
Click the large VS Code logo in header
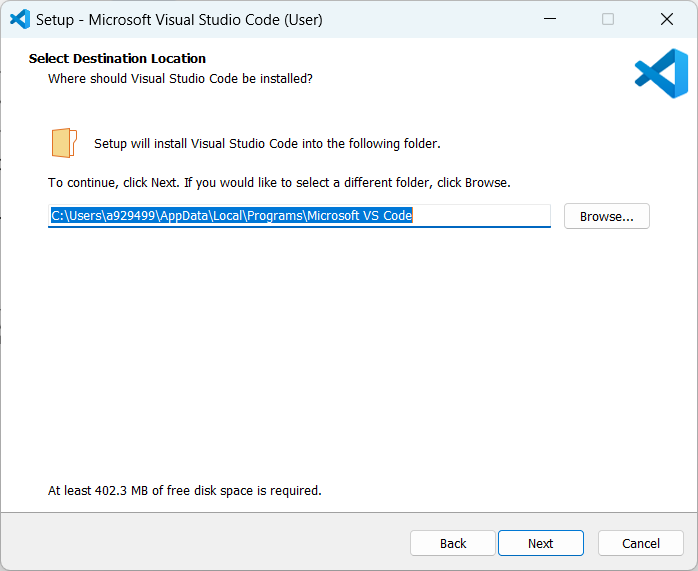(x=661, y=74)
